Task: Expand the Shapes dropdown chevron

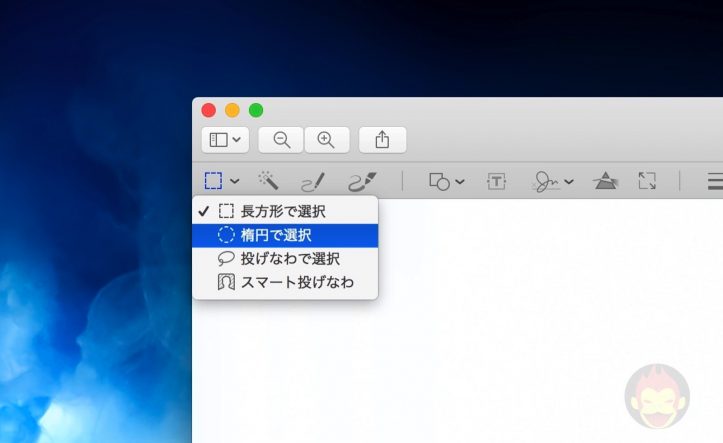Action: point(460,182)
